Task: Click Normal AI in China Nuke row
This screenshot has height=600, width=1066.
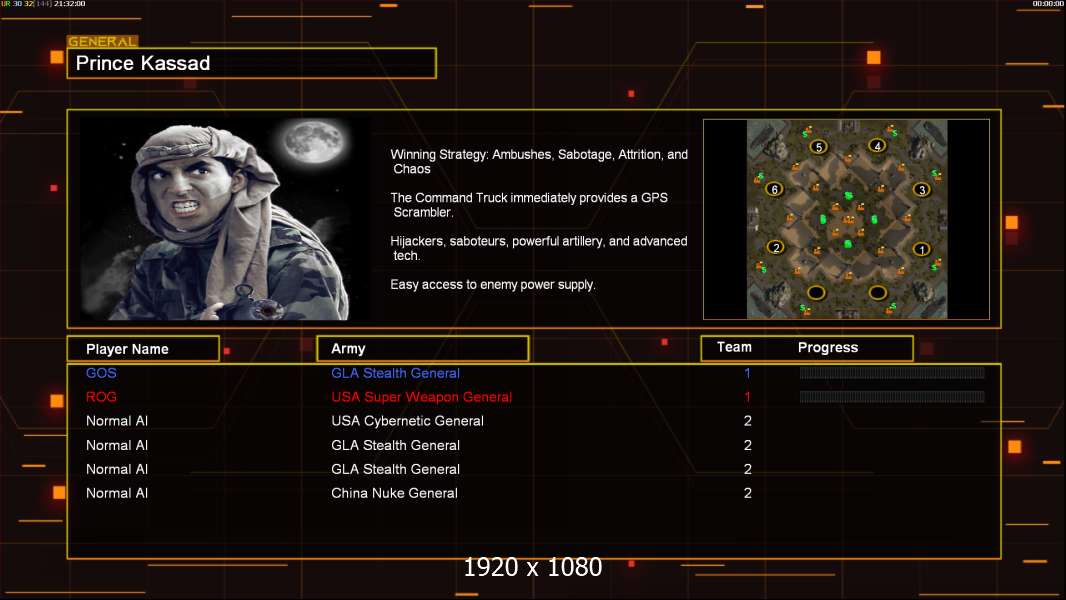Action: coord(117,493)
